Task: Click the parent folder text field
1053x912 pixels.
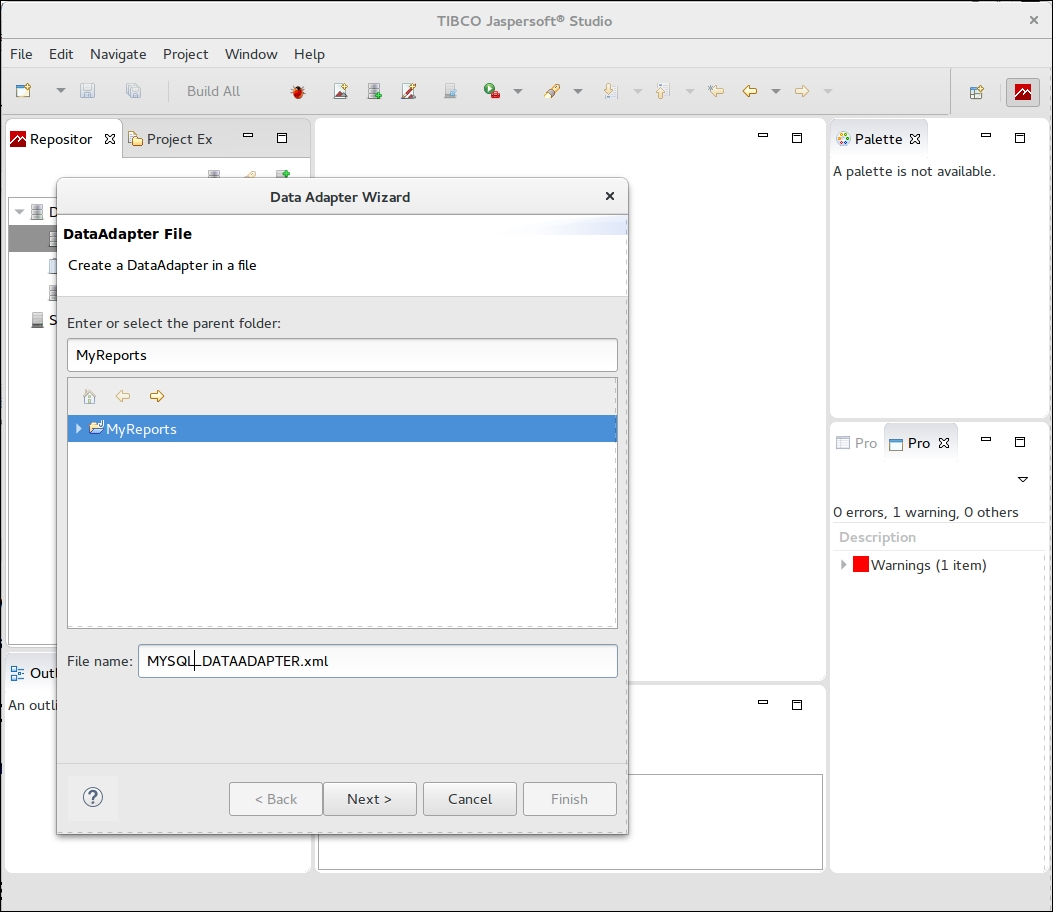Action: point(342,355)
